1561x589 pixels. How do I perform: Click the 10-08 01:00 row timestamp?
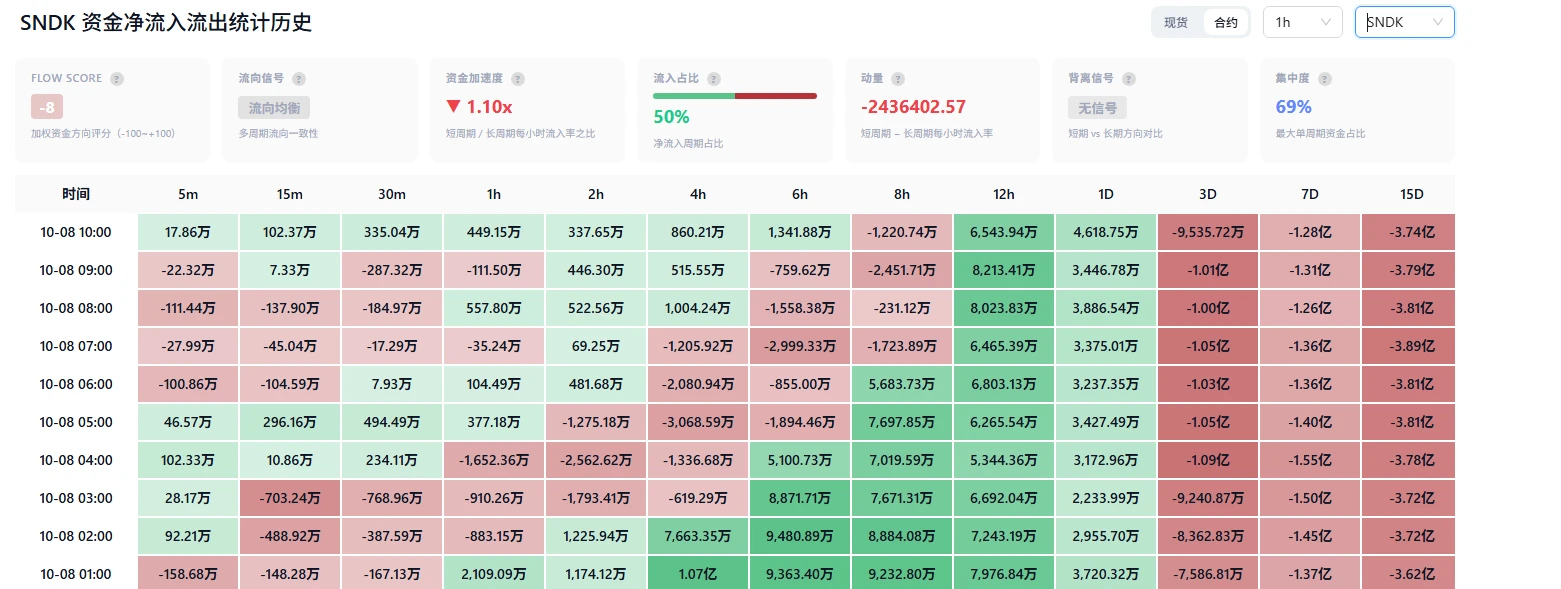pos(76,575)
